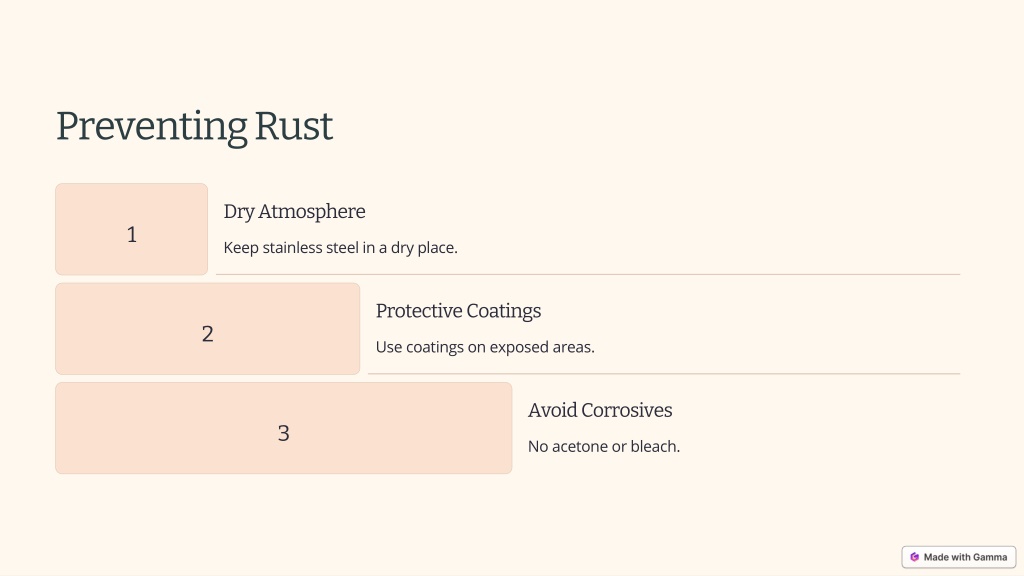Click the step 2 numbered box

(208, 328)
